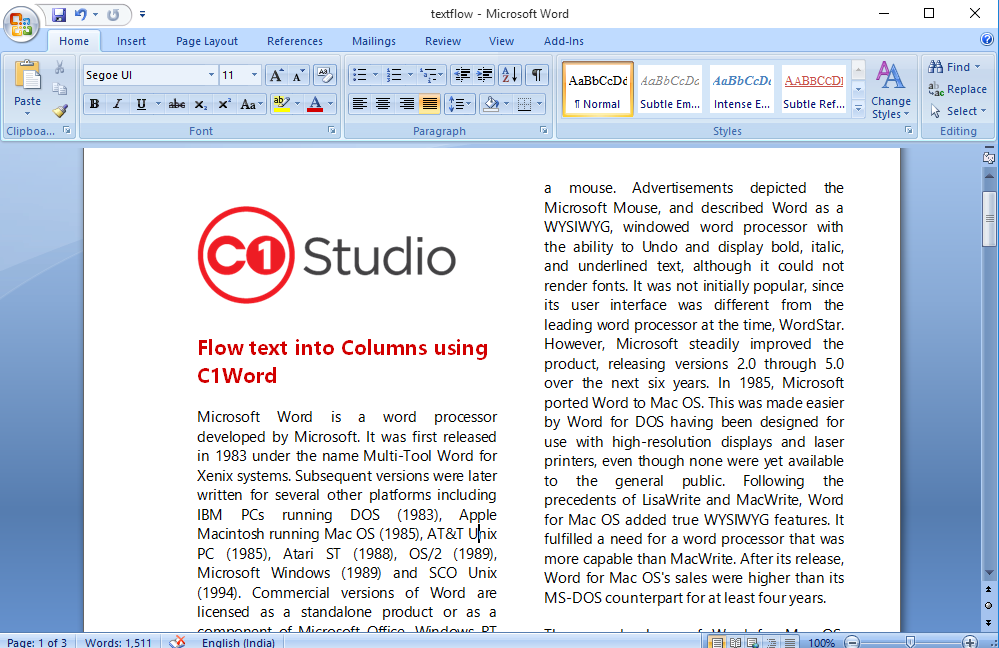Switch to the Page Layout tab
Viewport: 999px width, 648px height.
(206, 41)
